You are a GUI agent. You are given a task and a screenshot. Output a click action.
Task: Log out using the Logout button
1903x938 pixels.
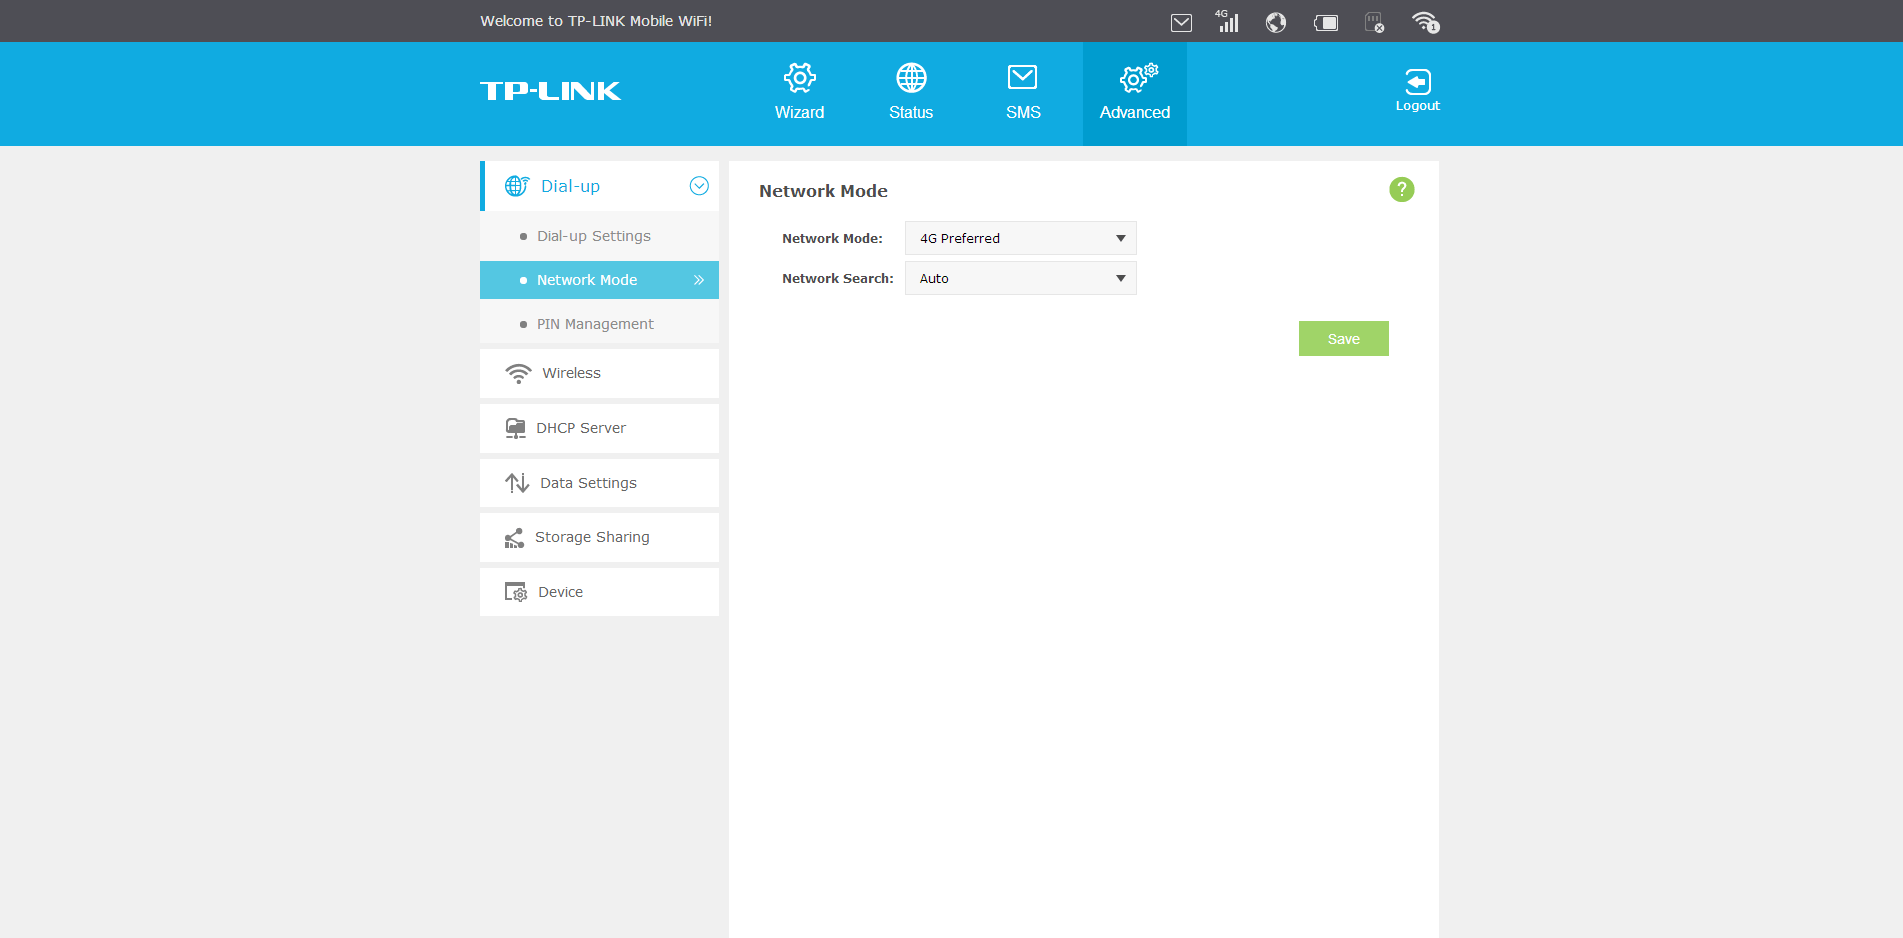click(1417, 90)
